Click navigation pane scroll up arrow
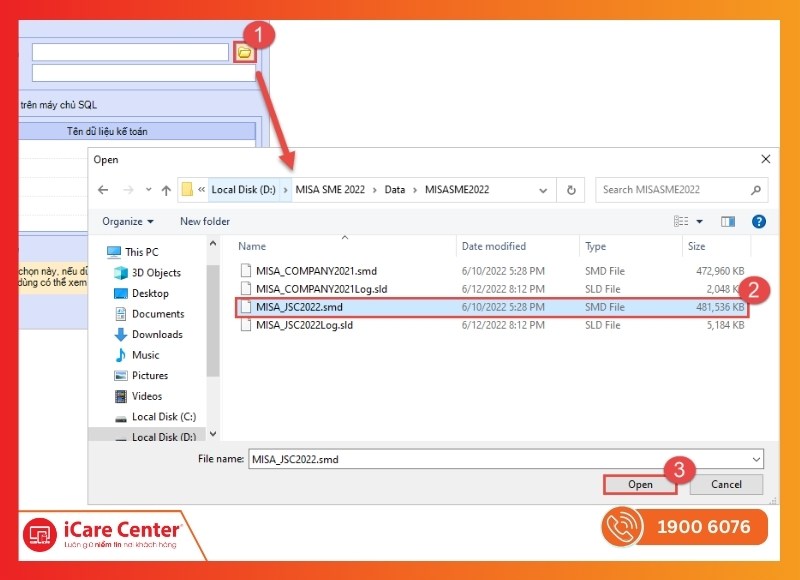The width and height of the screenshot is (800, 580). [x=213, y=243]
